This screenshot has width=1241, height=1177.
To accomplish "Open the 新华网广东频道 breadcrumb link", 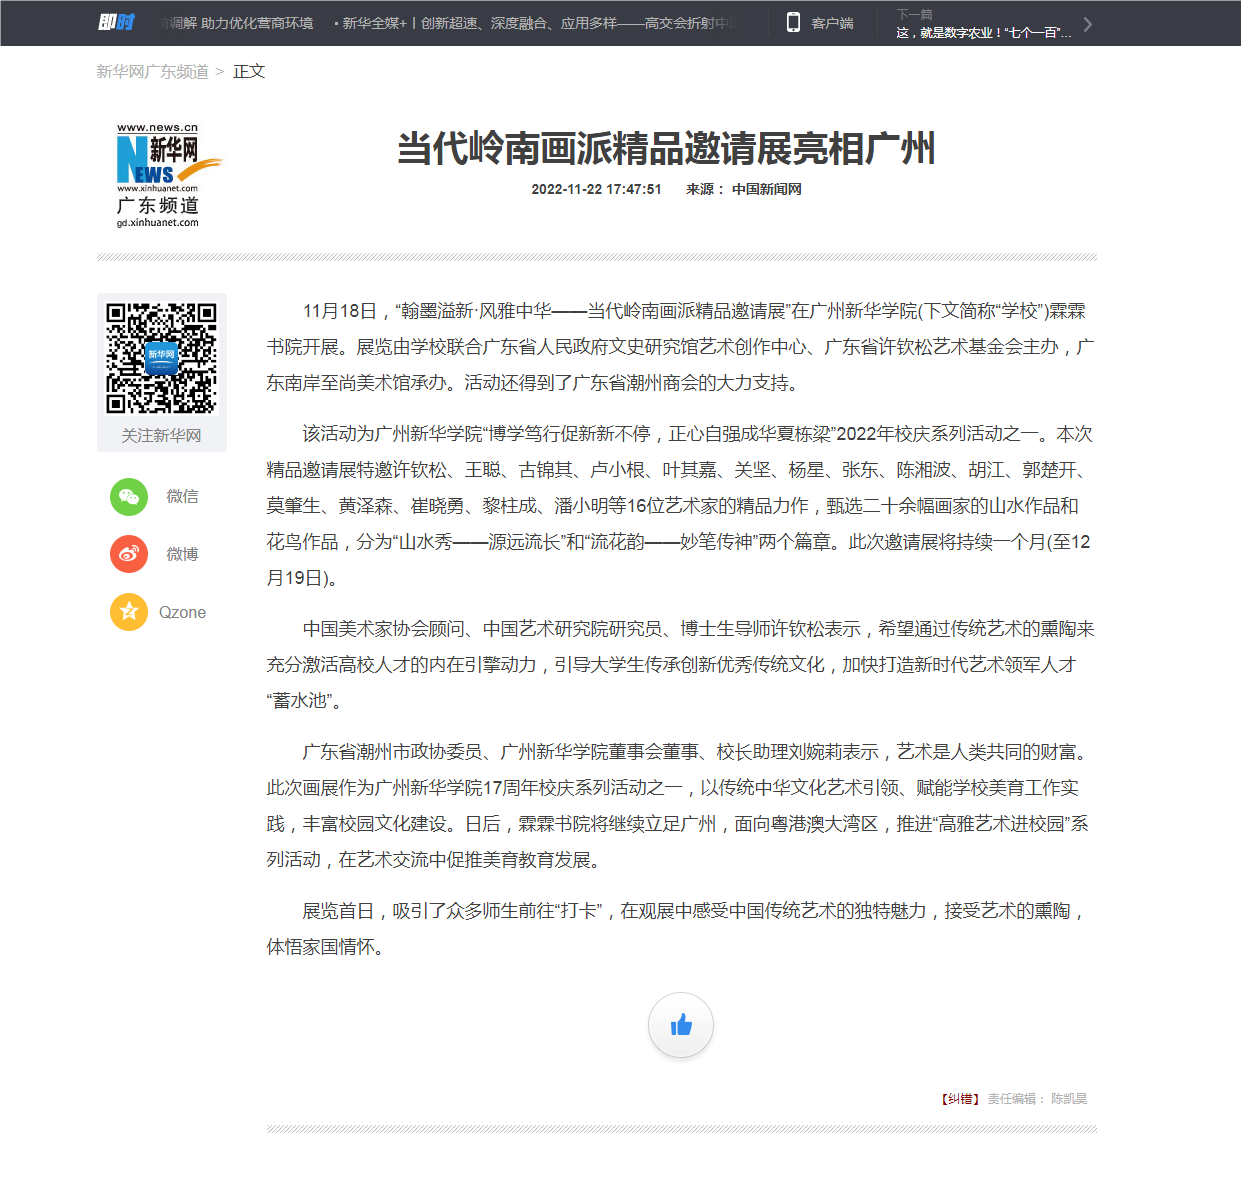I will coord(152,72).
